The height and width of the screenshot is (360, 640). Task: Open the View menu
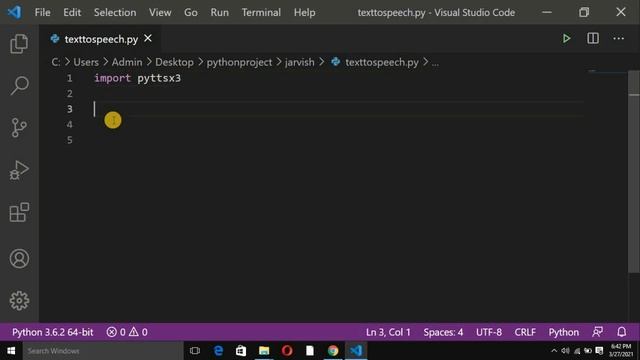point(160,12)
